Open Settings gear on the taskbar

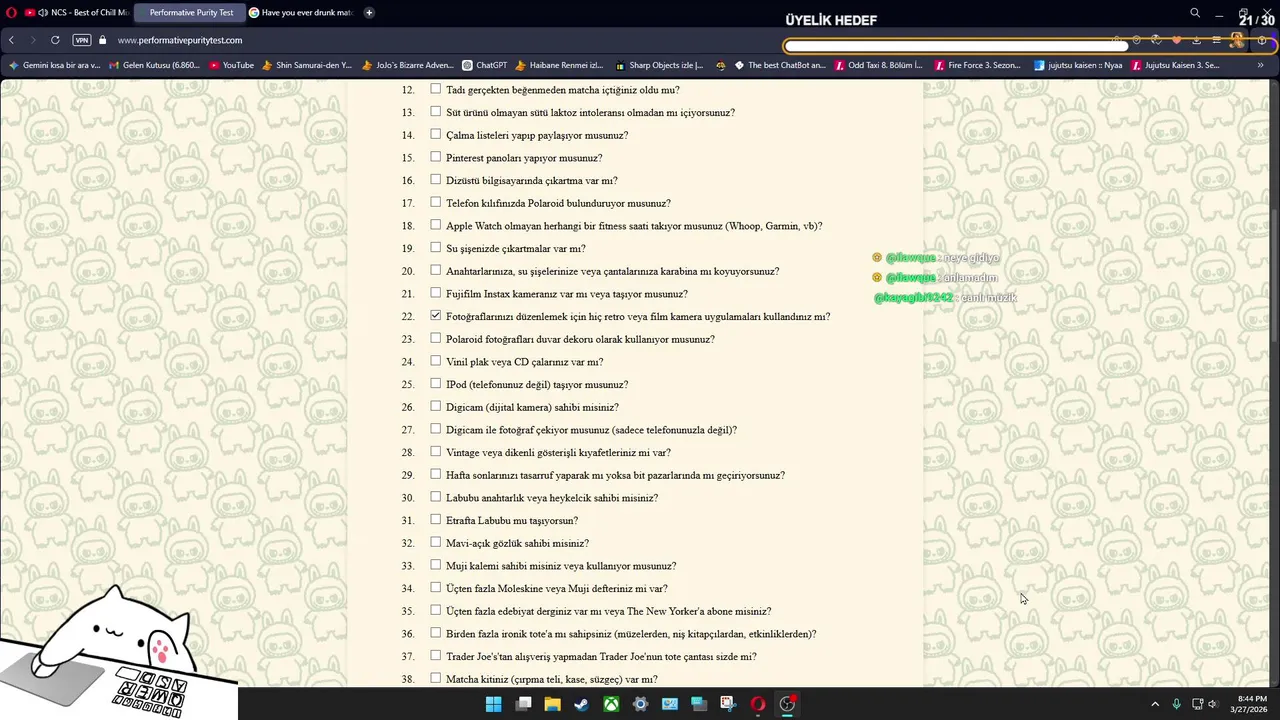click(640, 704)
